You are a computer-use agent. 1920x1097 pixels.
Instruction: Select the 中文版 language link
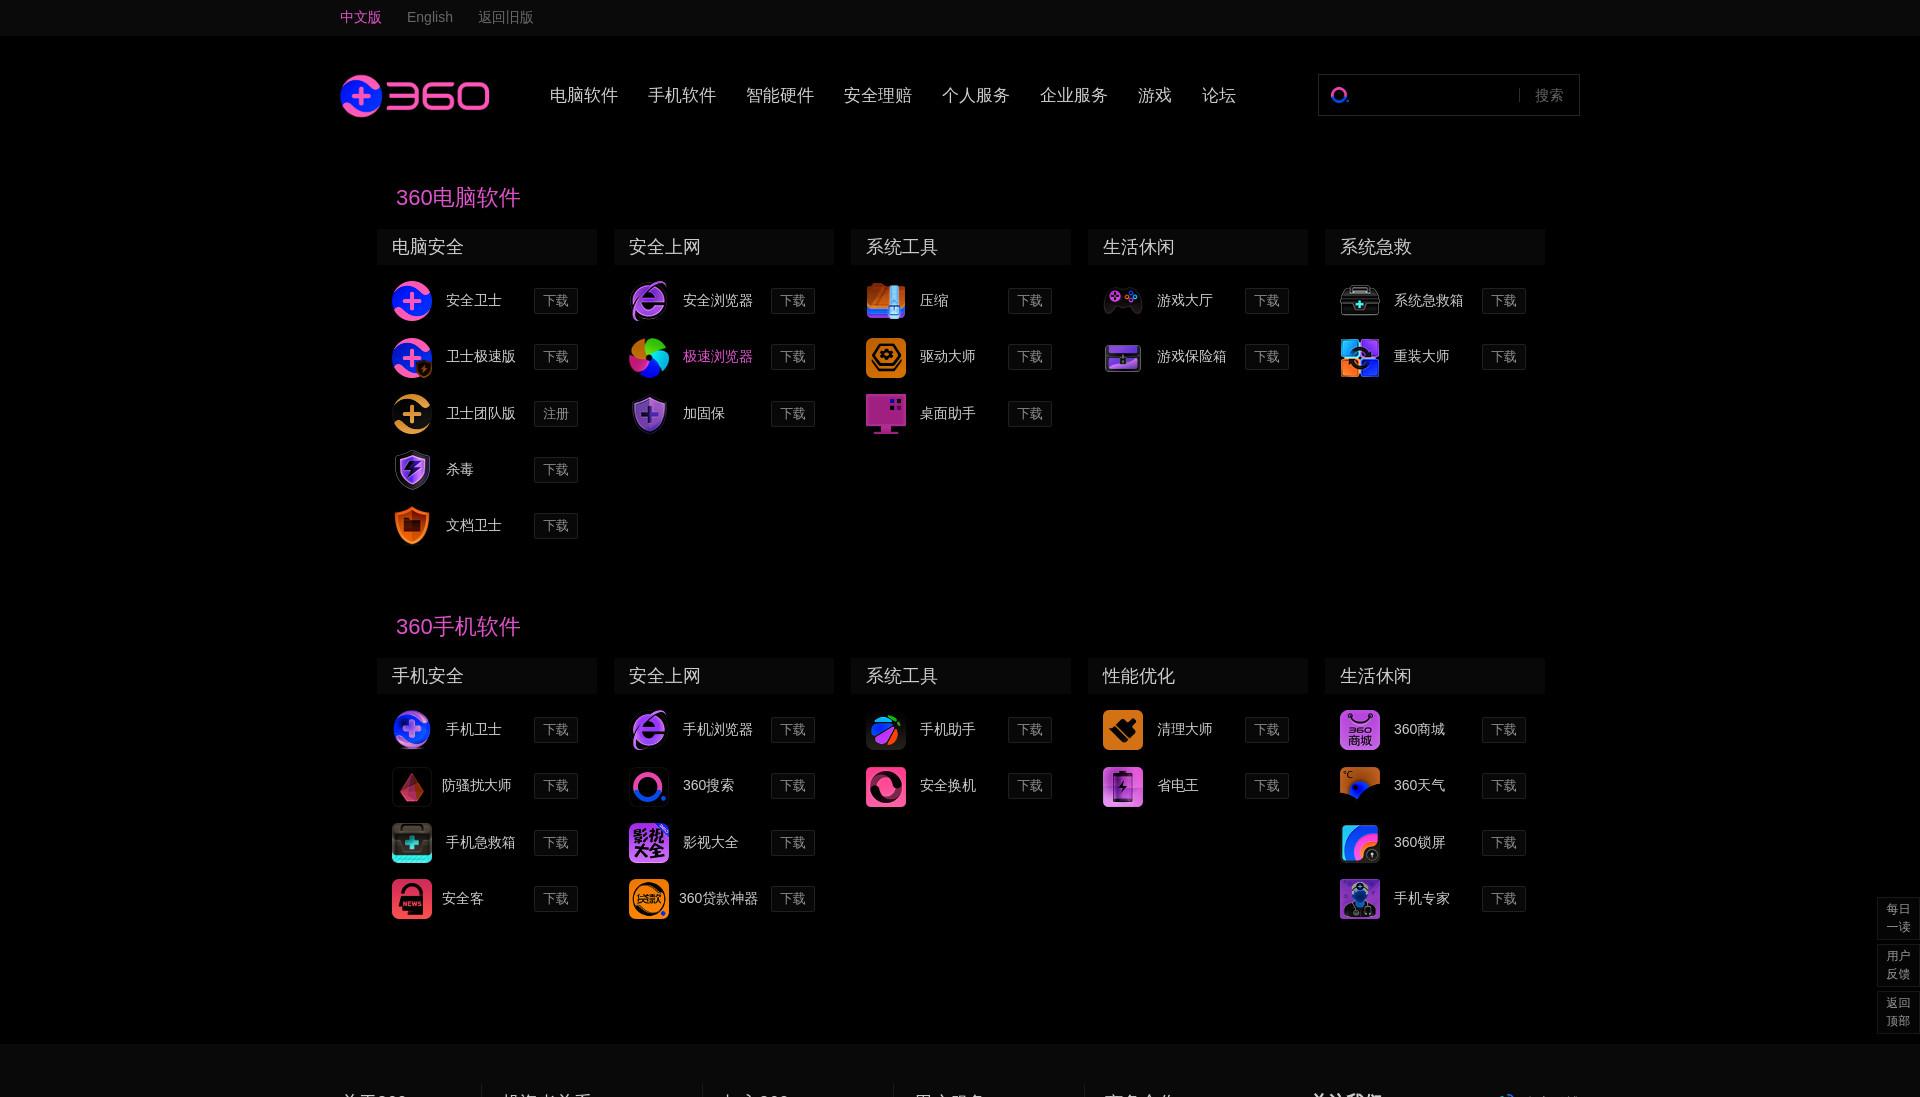(x=361, y=17)
